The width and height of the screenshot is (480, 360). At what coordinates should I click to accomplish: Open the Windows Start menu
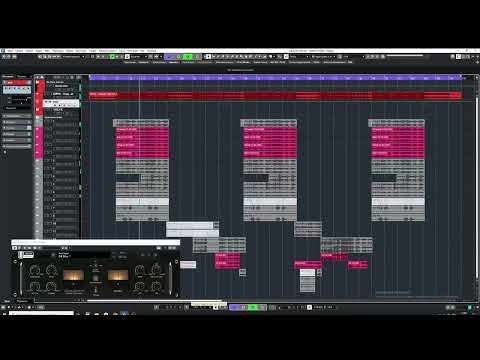[4, 314]
